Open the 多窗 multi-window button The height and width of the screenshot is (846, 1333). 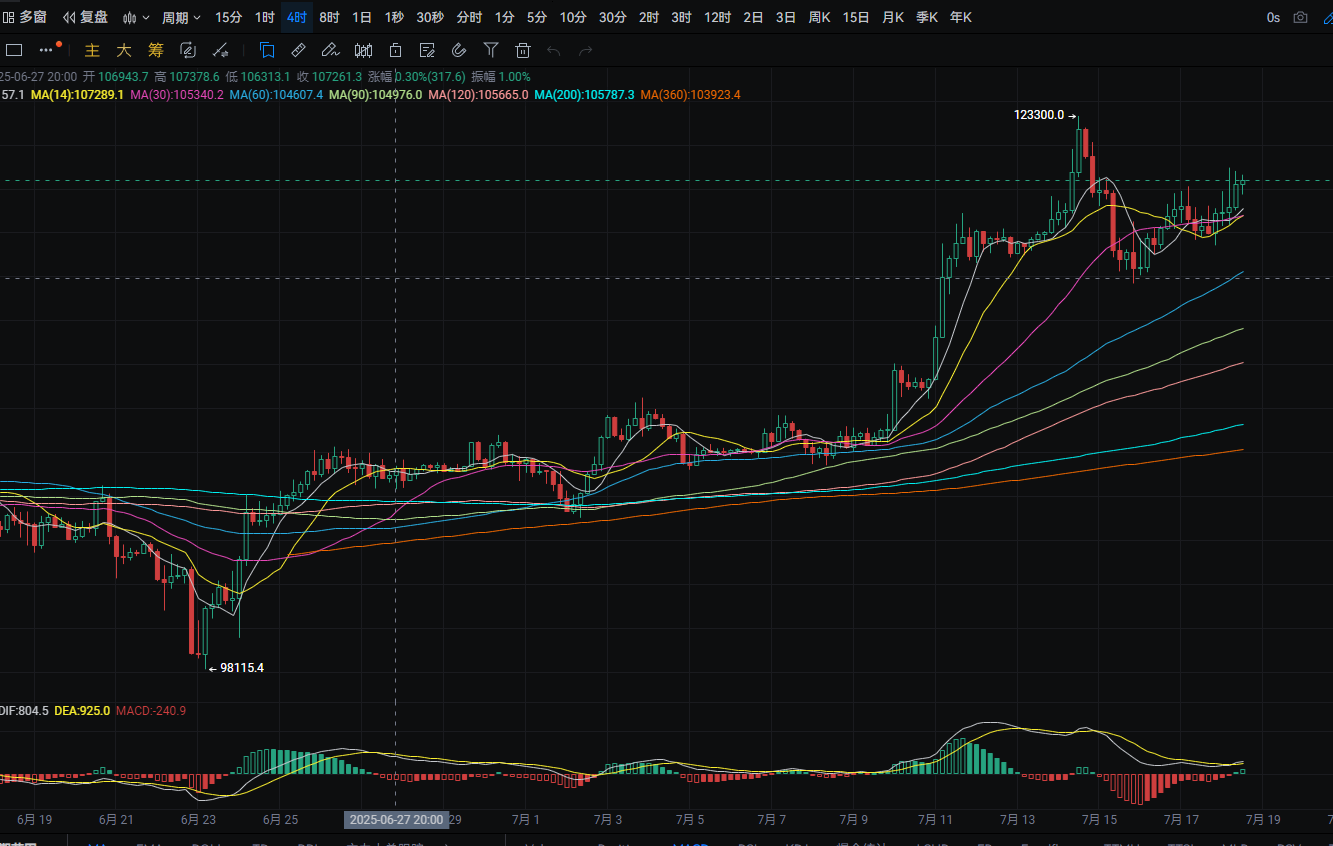tap(25, 17)
